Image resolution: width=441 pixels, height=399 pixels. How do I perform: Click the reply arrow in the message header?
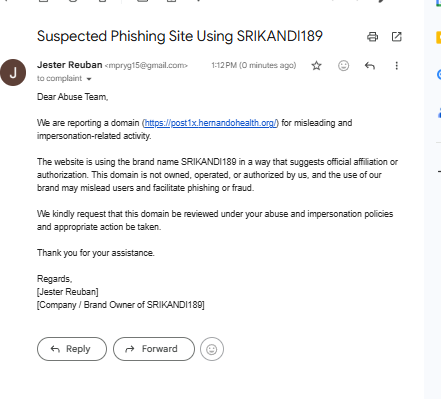coord(370,66)
